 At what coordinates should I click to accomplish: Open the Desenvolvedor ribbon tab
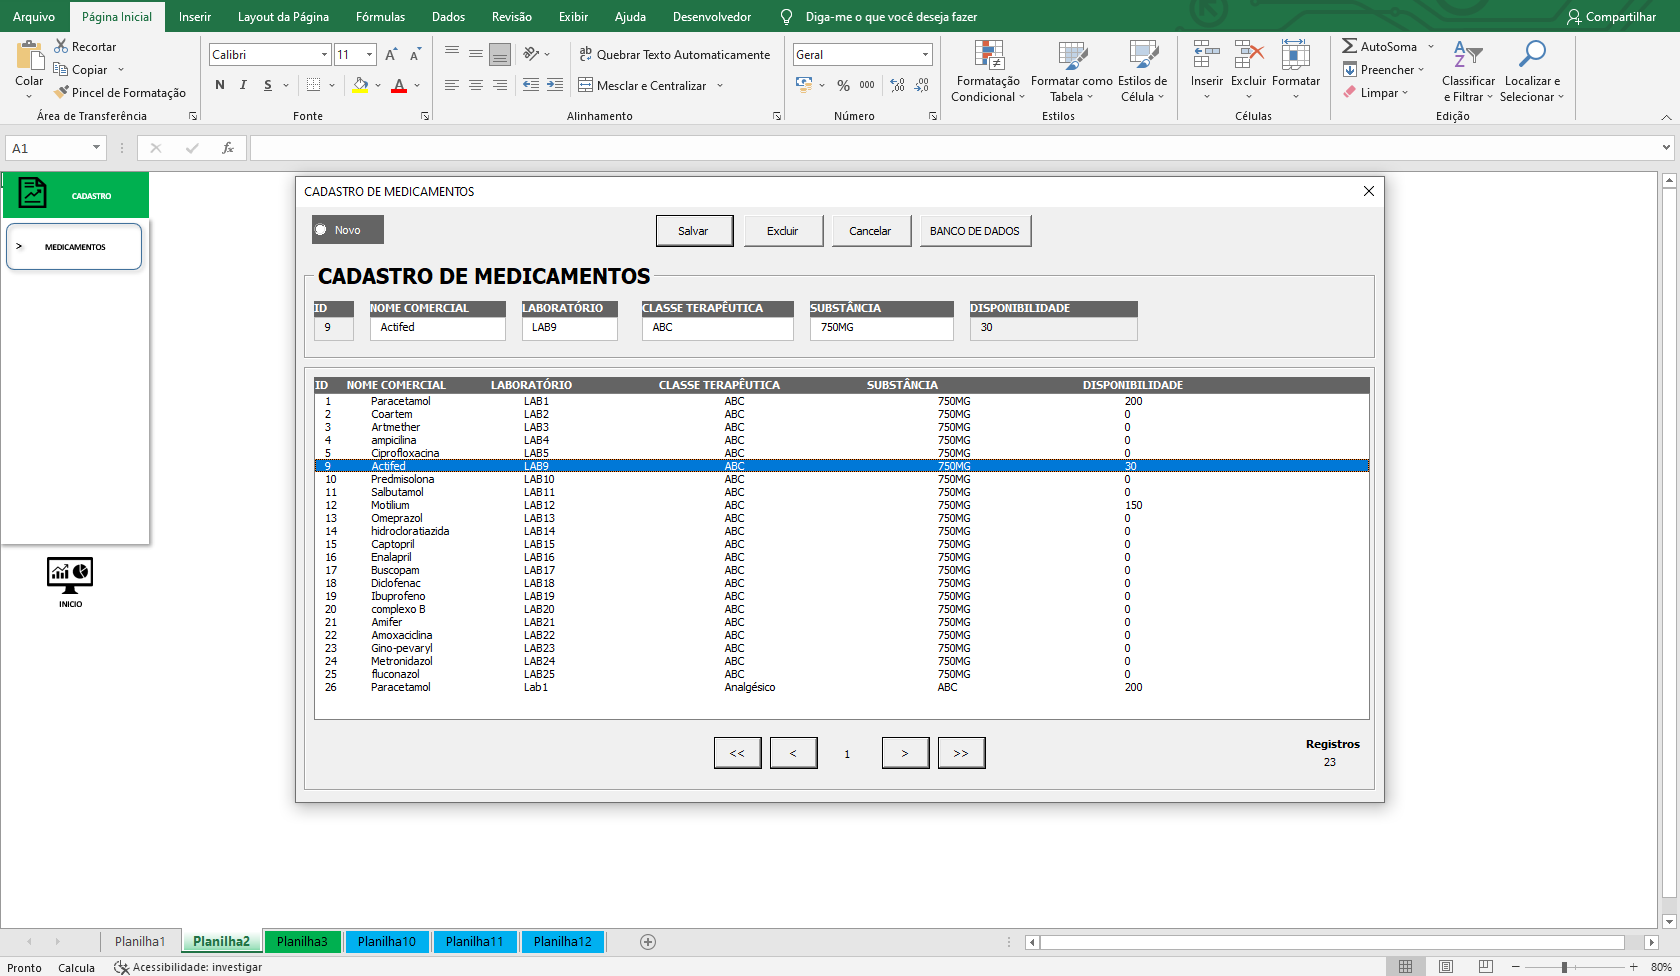click(712, 17)
